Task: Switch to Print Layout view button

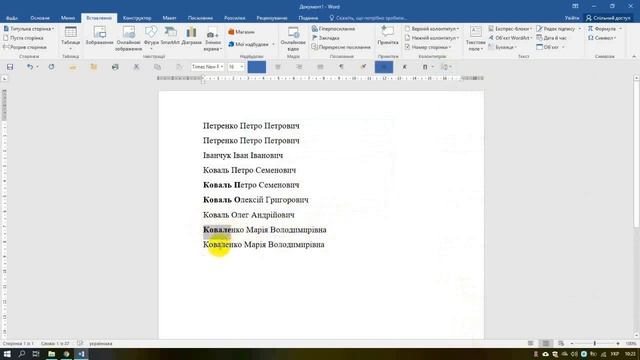Action: coord(546,344)
